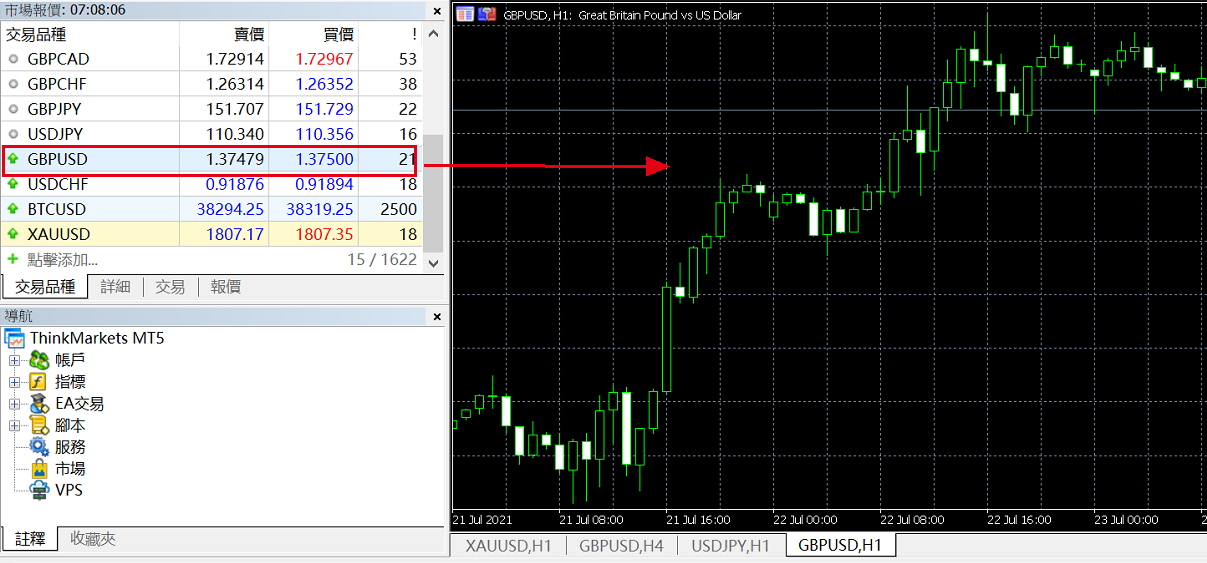Close the Market Watch panel

pyautogui.click(x=435, y=10)
